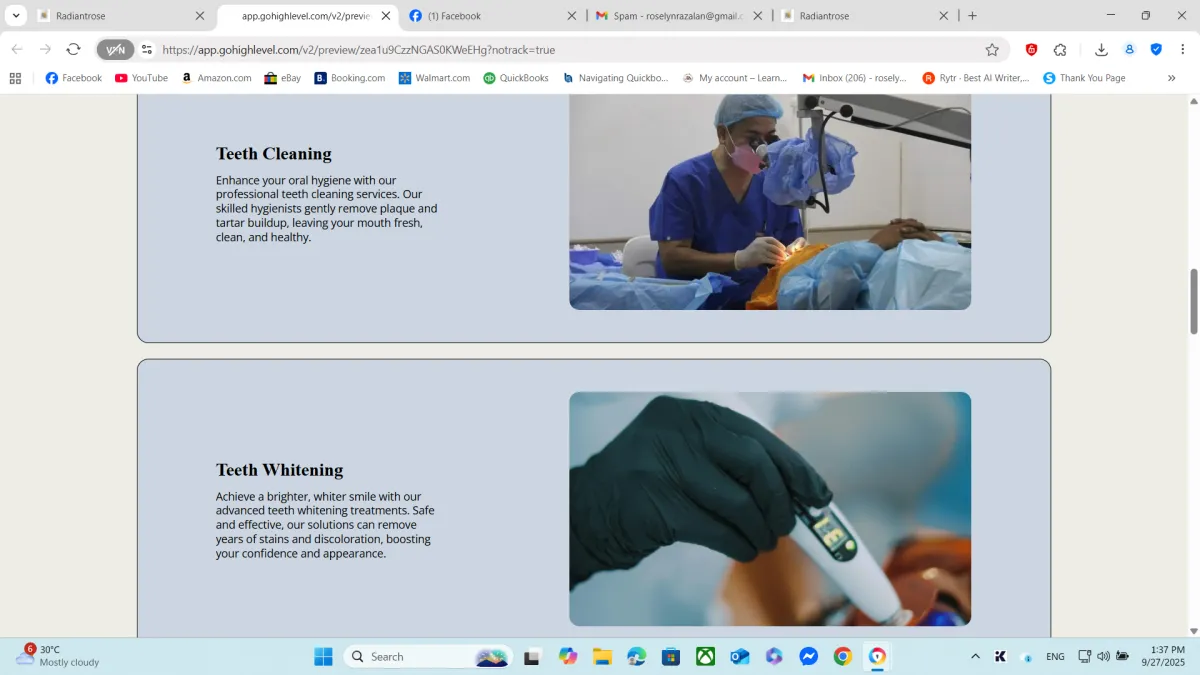Open Xbox app from taskbar

(x=705, y=656)
